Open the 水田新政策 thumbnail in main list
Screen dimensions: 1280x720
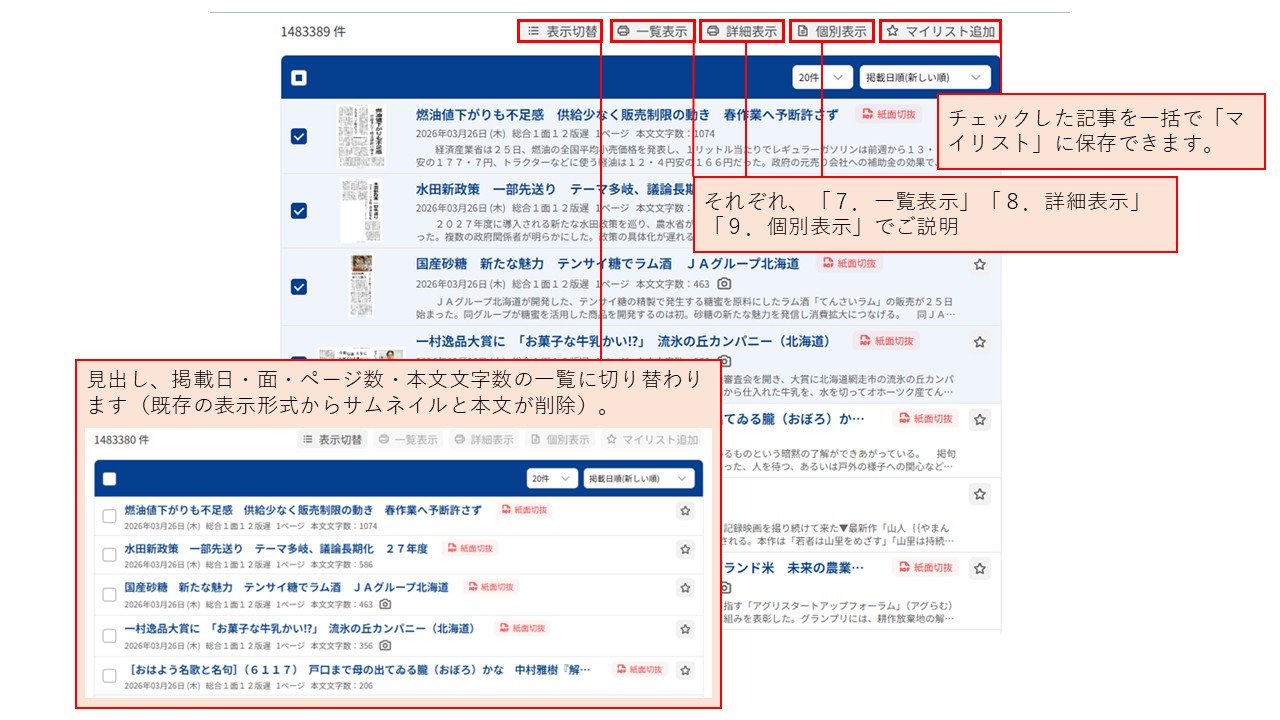coord(360,211)
